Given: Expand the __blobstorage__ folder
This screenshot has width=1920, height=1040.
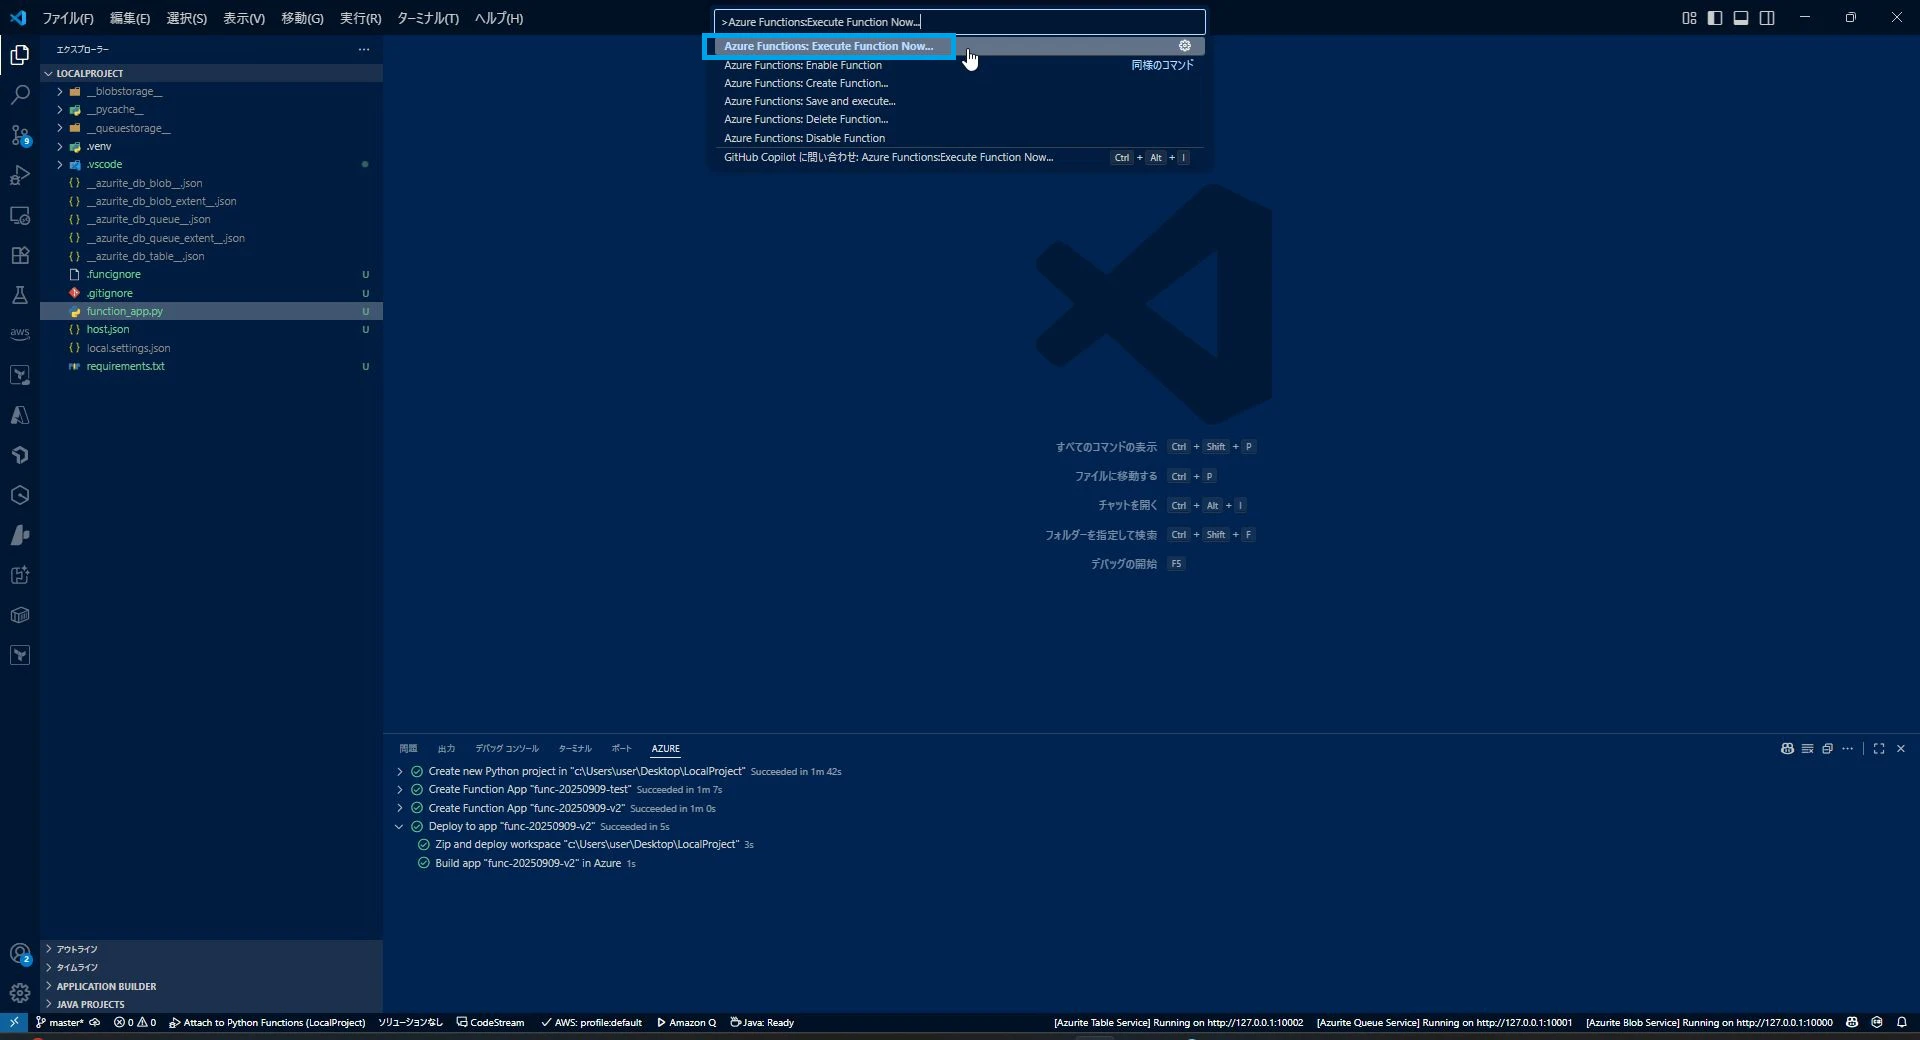Looking at the screenshot, I should [x=212, y=91].
